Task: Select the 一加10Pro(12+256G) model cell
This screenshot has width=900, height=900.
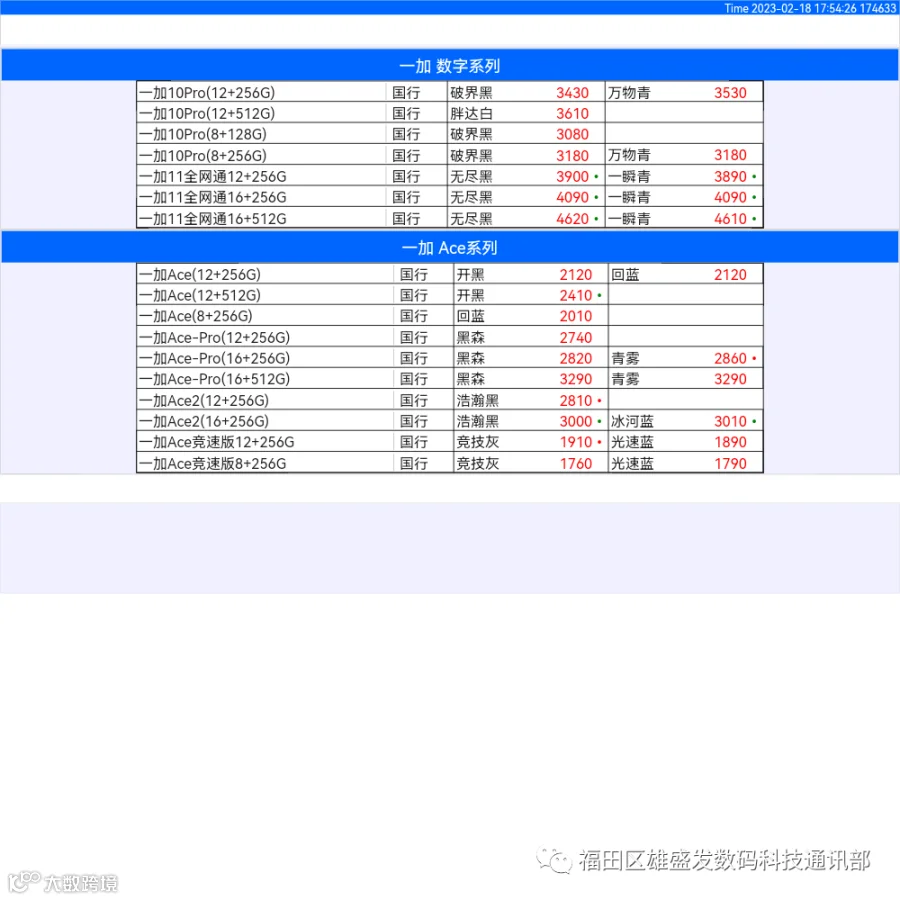Action: click(x=262, y=92)
